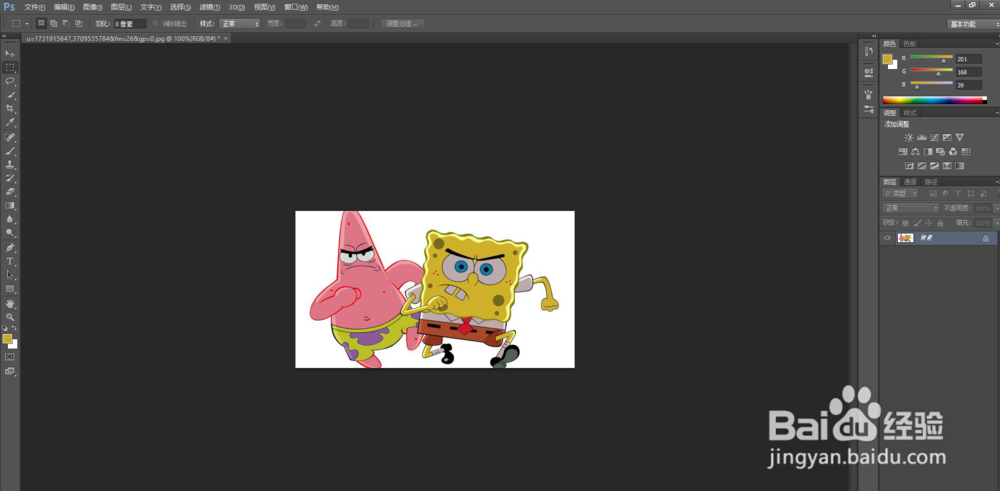Choose Intersect with Selection mode
This screenshot has height=491, width=1000.
[x=78, y=24]
